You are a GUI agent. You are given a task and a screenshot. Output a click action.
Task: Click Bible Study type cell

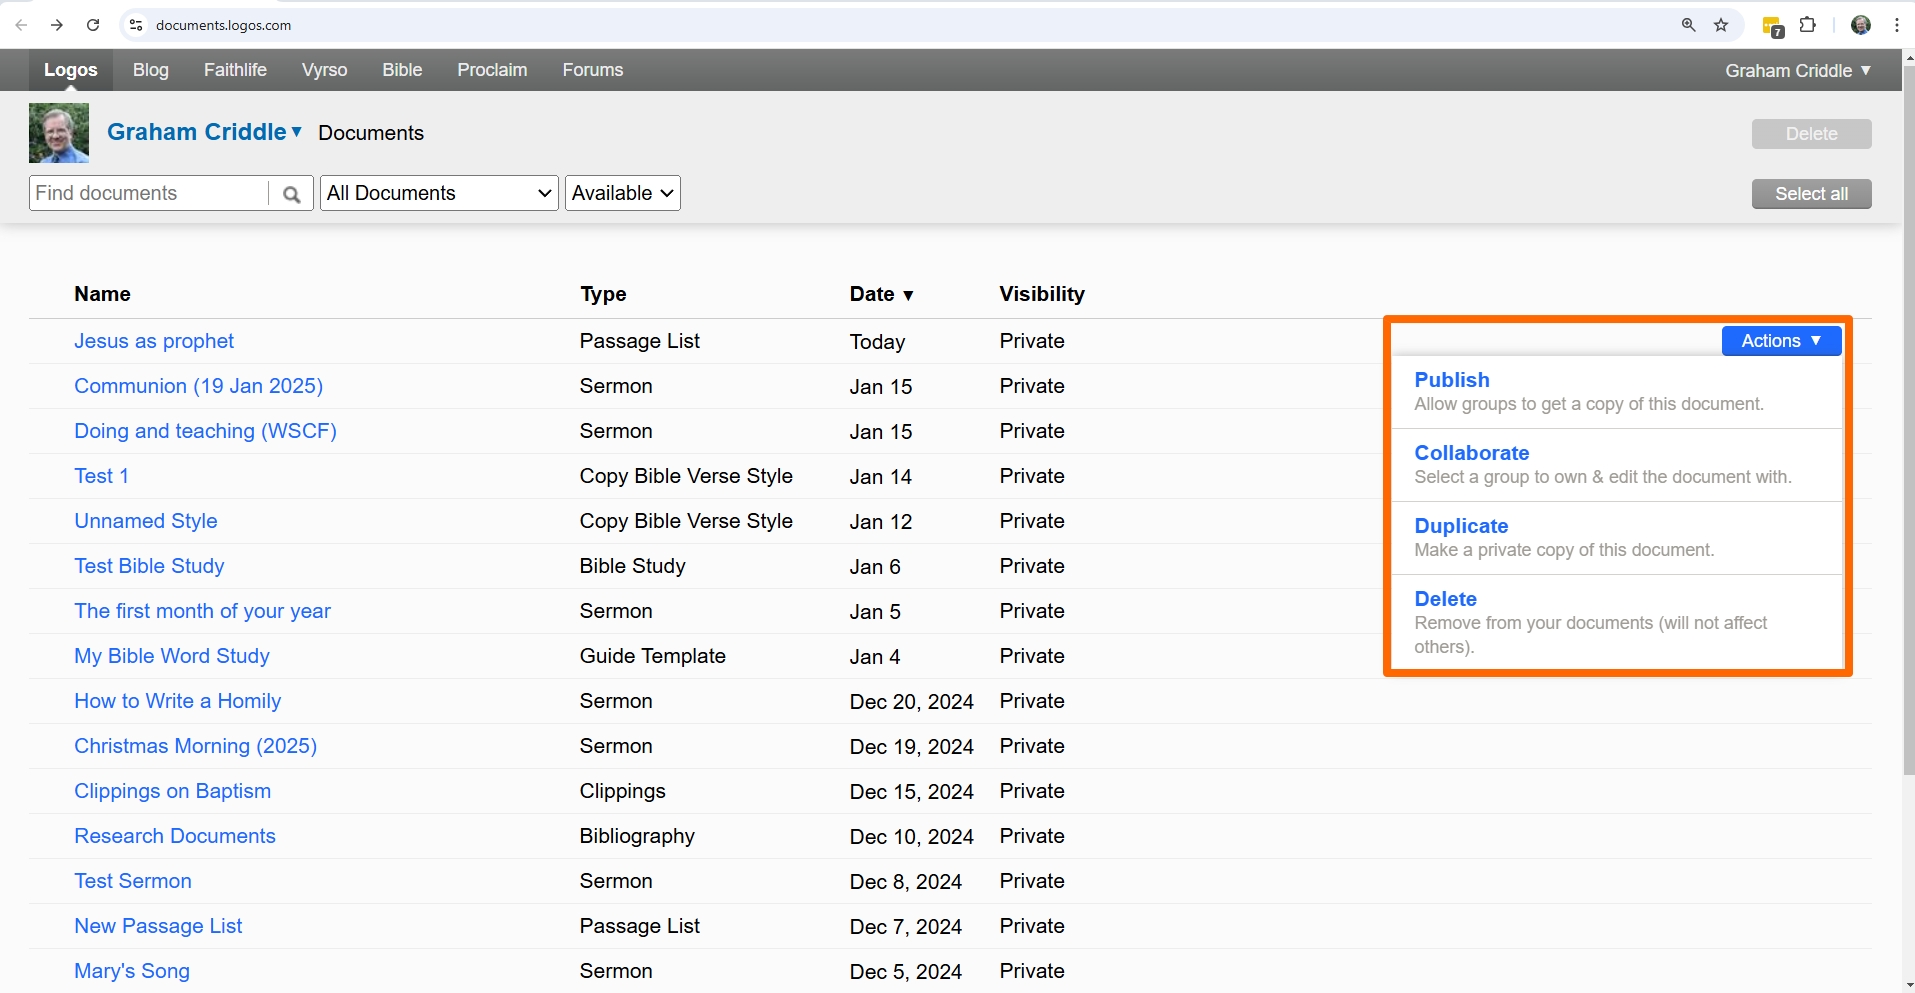[632, 566]
